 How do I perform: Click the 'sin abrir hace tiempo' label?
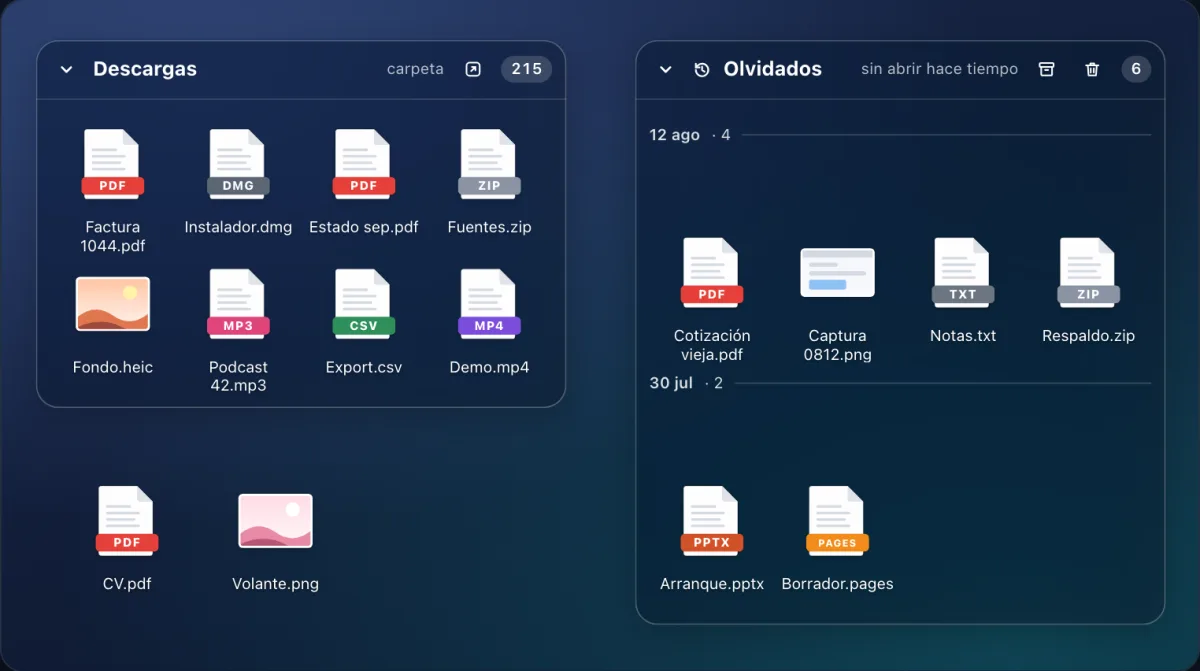click(939, 69)
